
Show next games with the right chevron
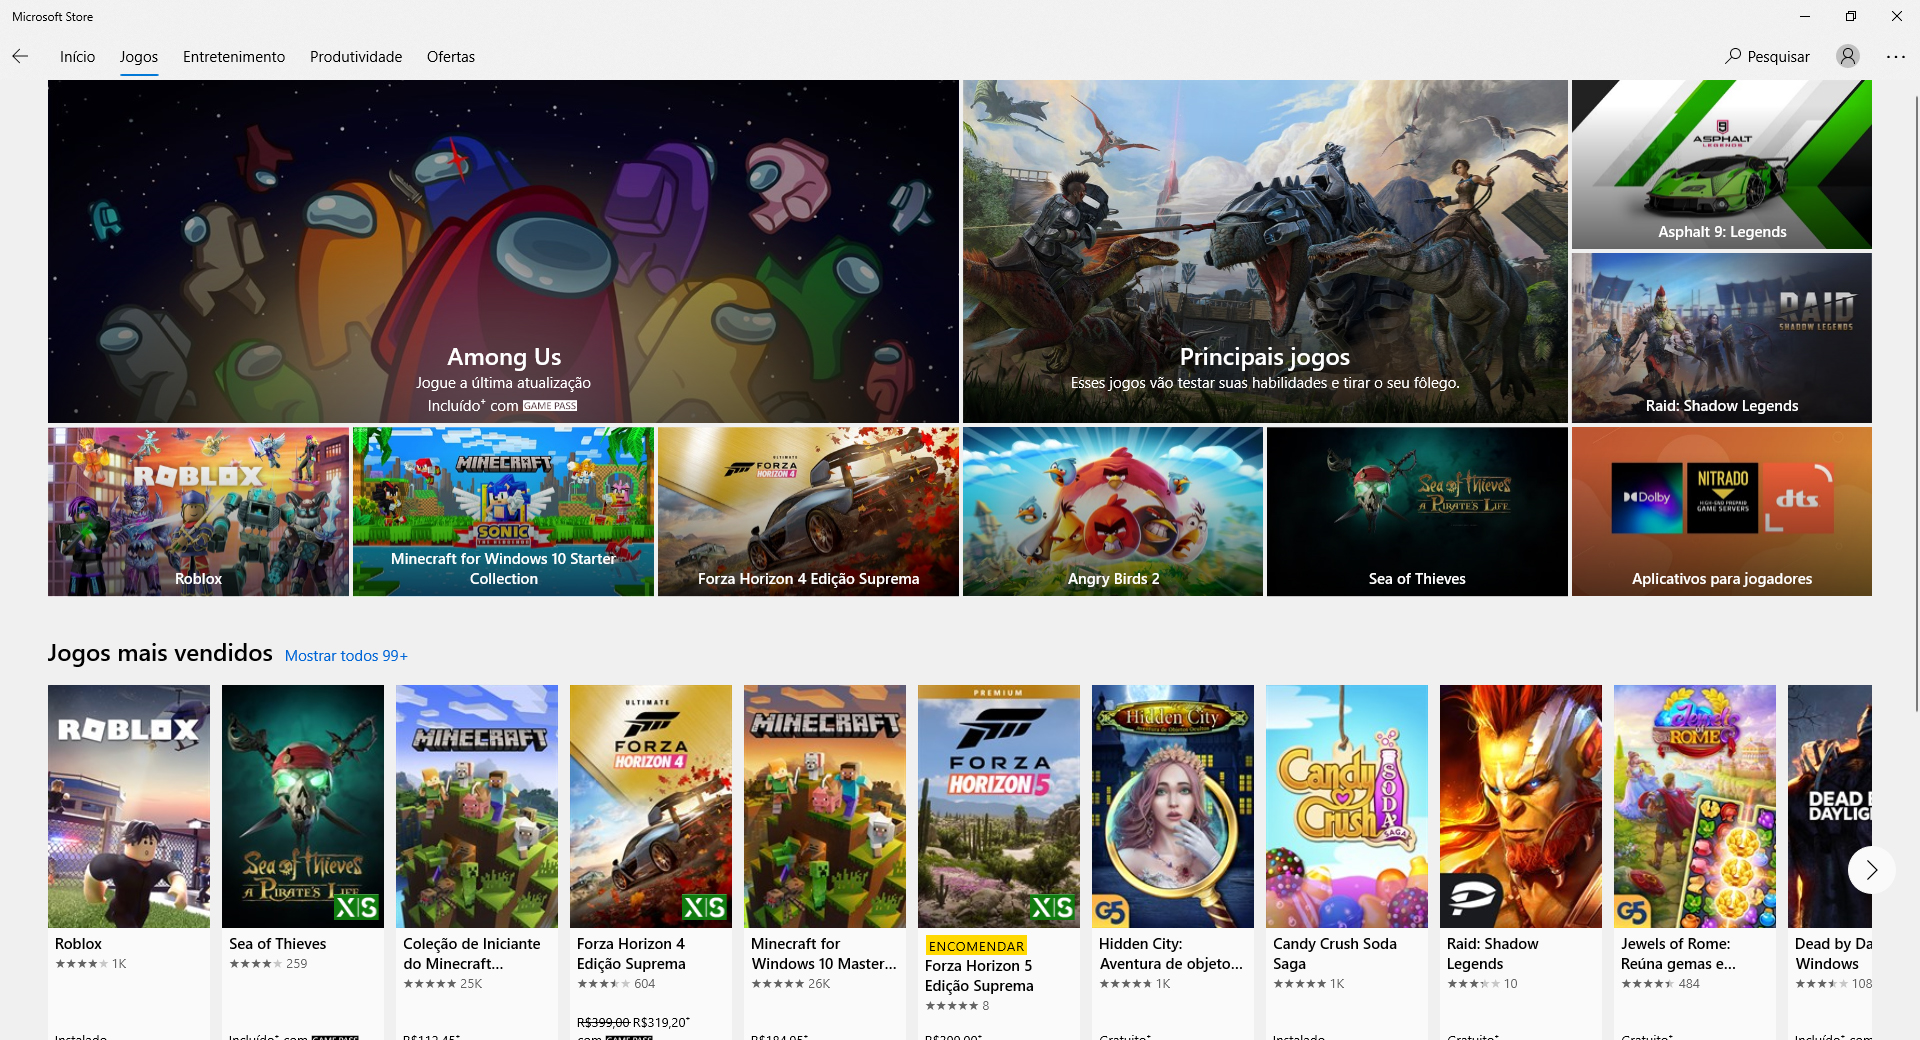pyautogui.click(x=1871, y=870)
